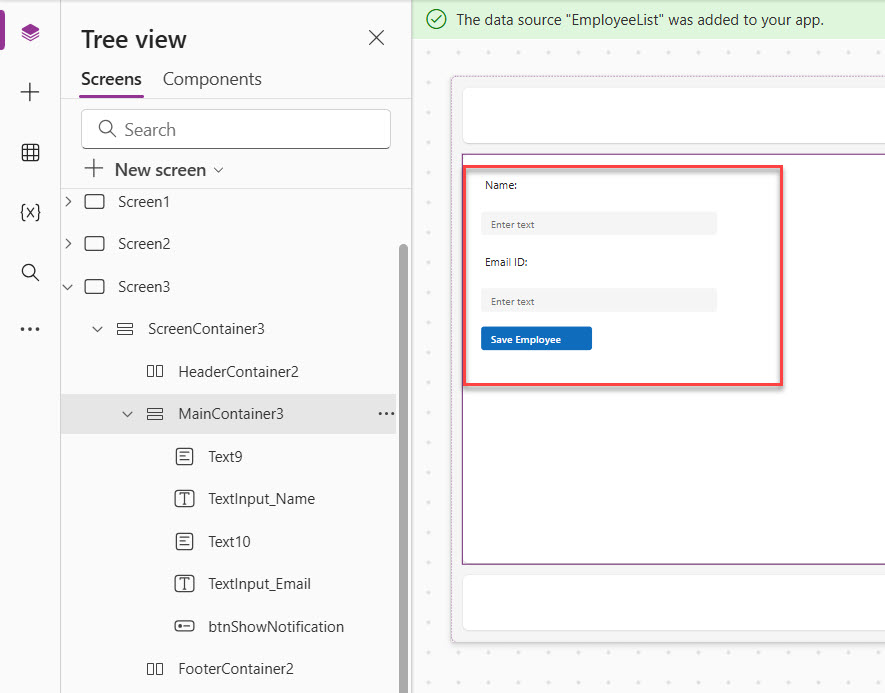Click the Name text input on canvas
Image resolution: width=885 pixels, height=693 pixels.
(599, 223)
